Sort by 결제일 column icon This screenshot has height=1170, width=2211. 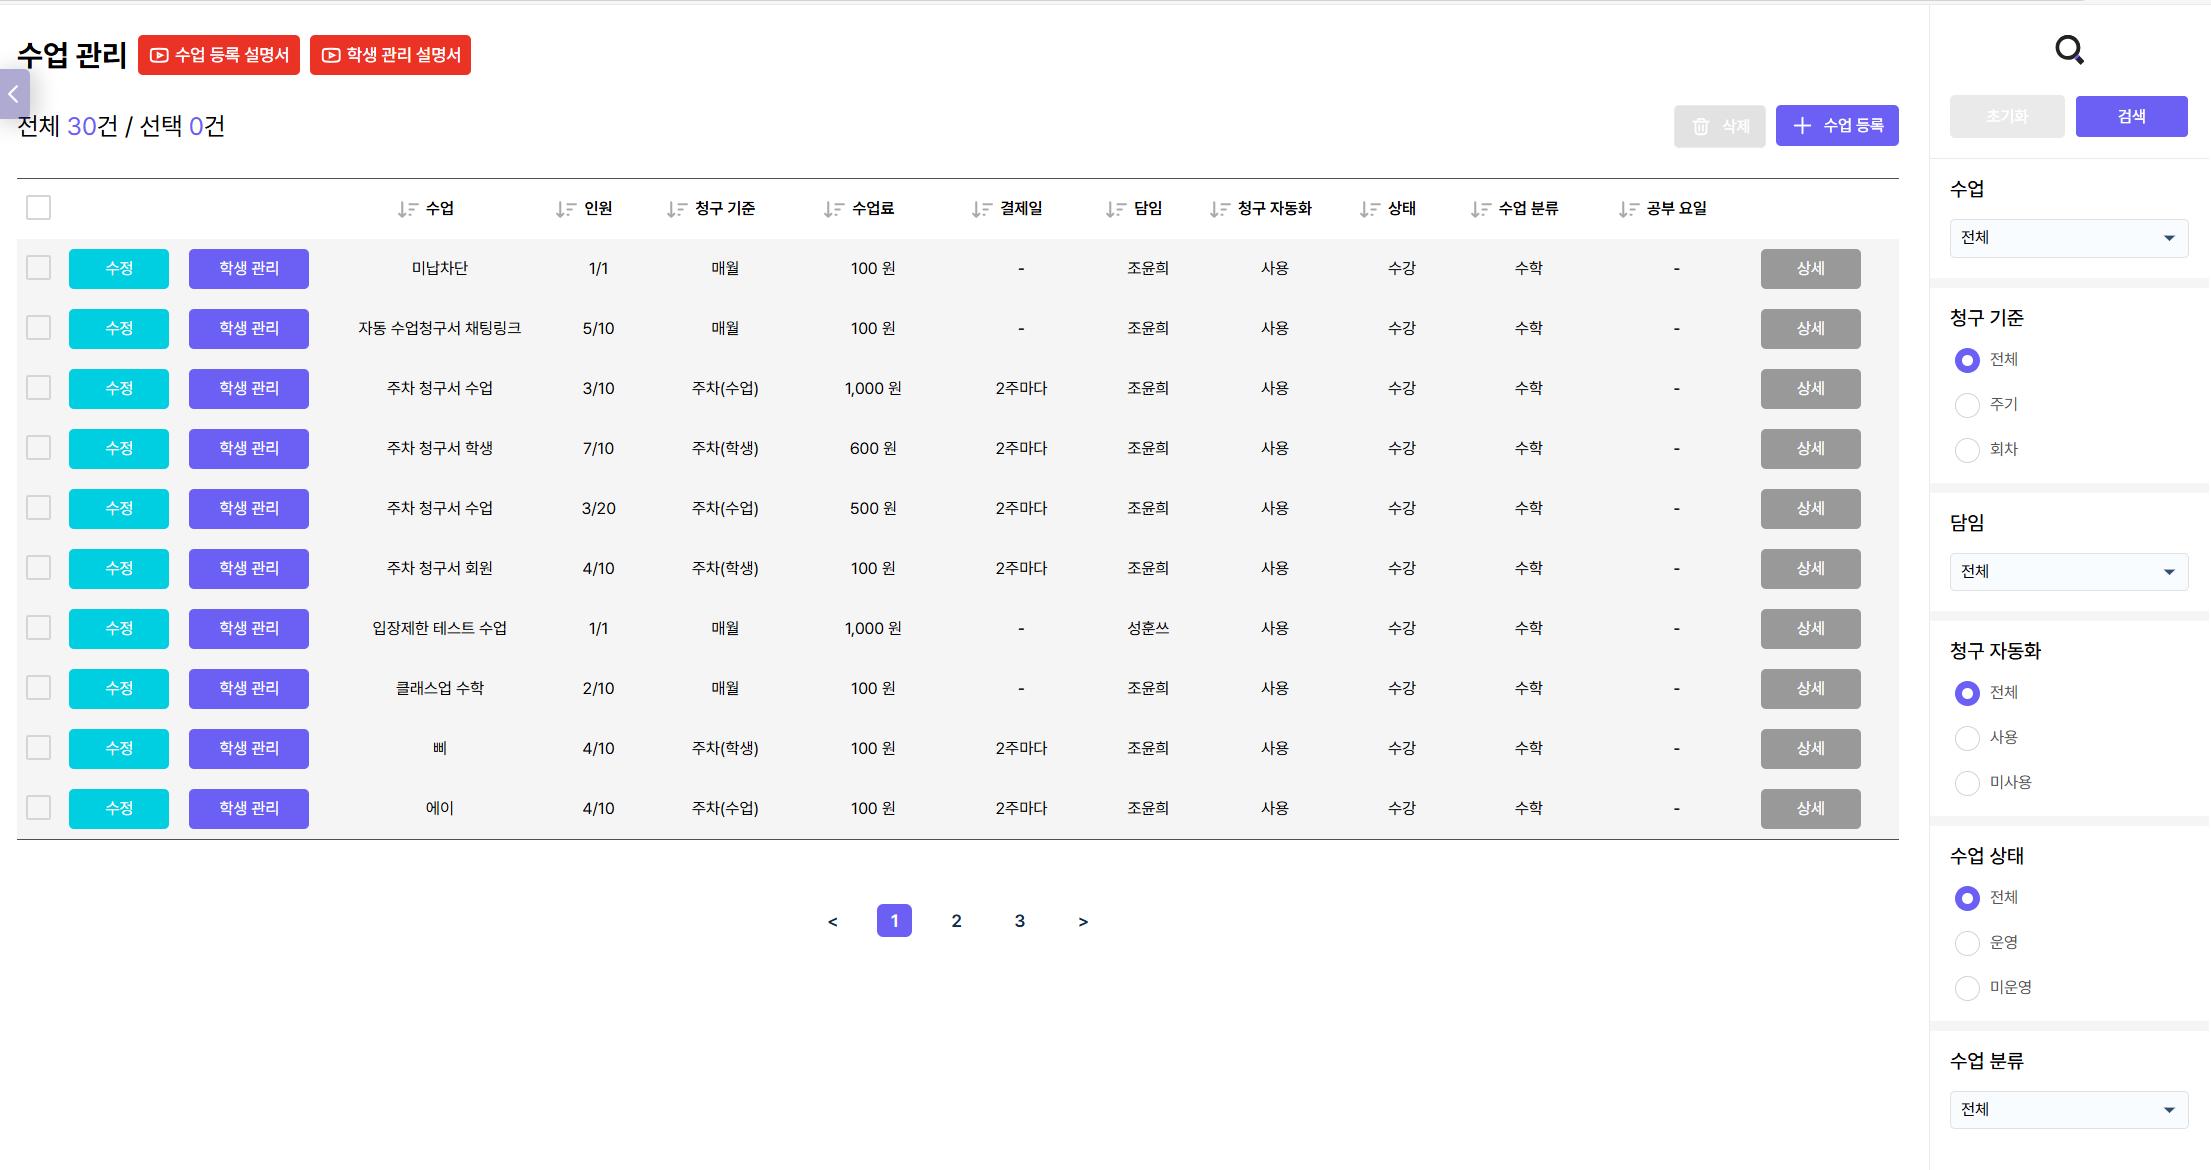pyautogui.click(x=981, y=209)
